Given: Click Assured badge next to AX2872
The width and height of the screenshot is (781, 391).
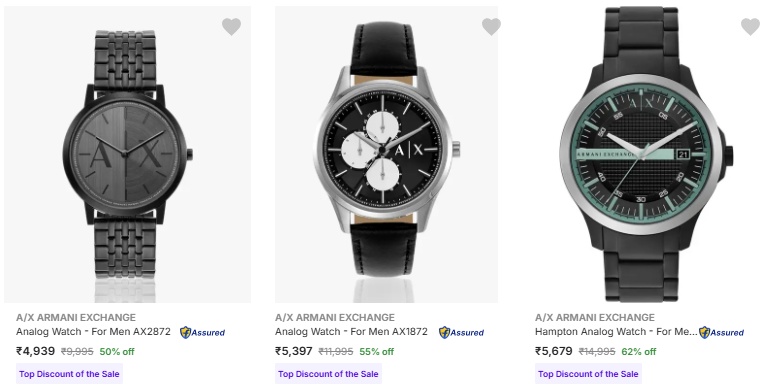Looking at the screenshot, I should (202, 332).
